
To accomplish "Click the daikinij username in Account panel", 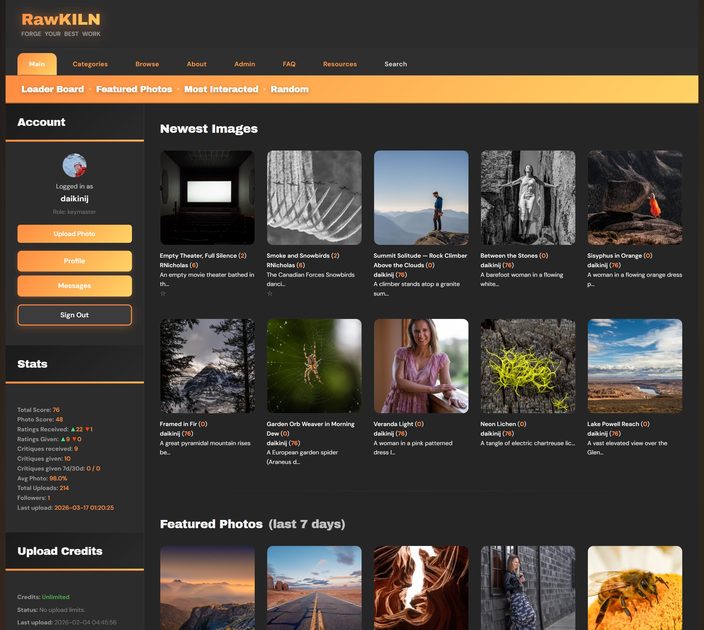I will [x=75, y=198].
